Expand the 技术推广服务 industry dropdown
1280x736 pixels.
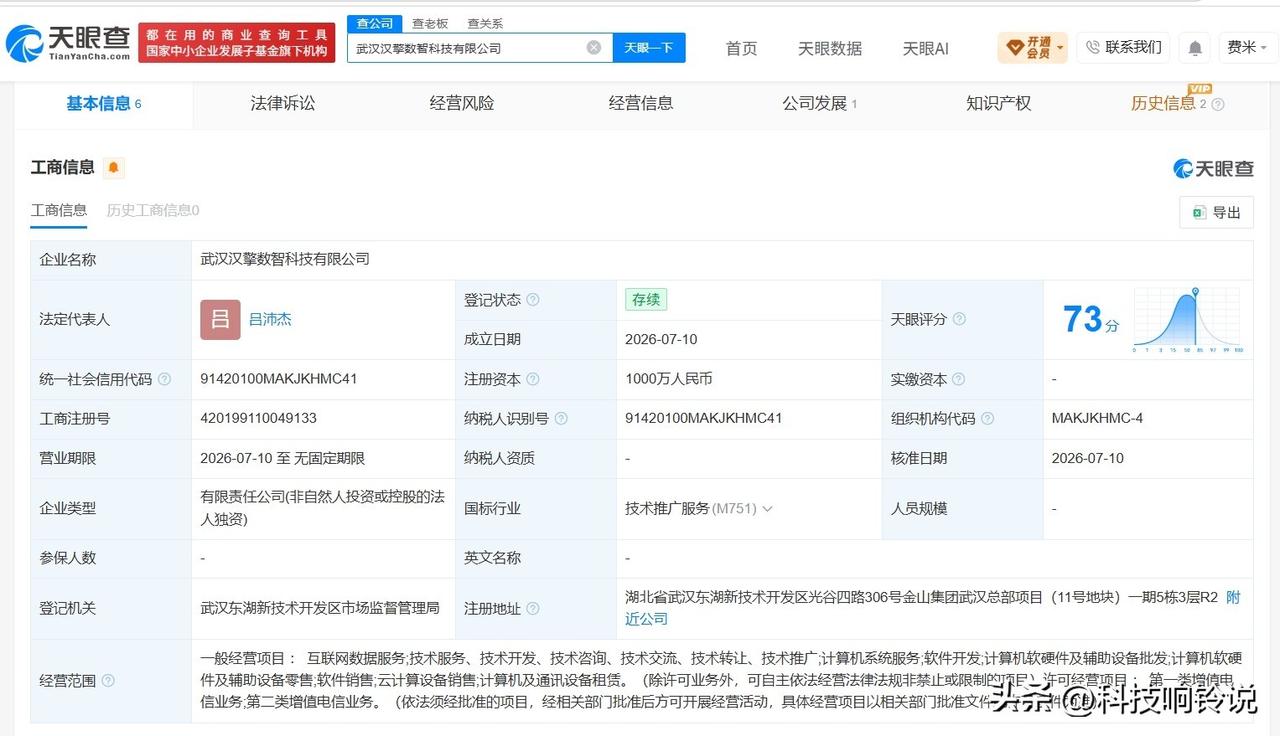tap(767, 509)
